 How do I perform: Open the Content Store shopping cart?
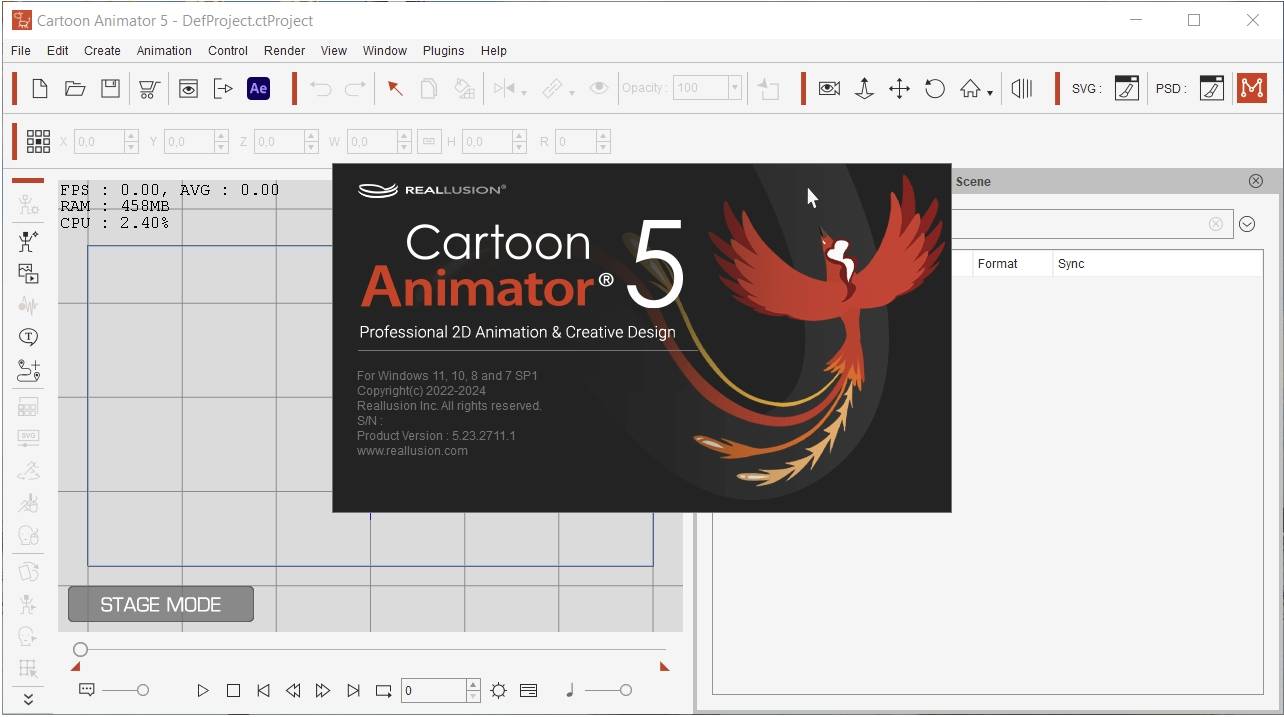148,88
